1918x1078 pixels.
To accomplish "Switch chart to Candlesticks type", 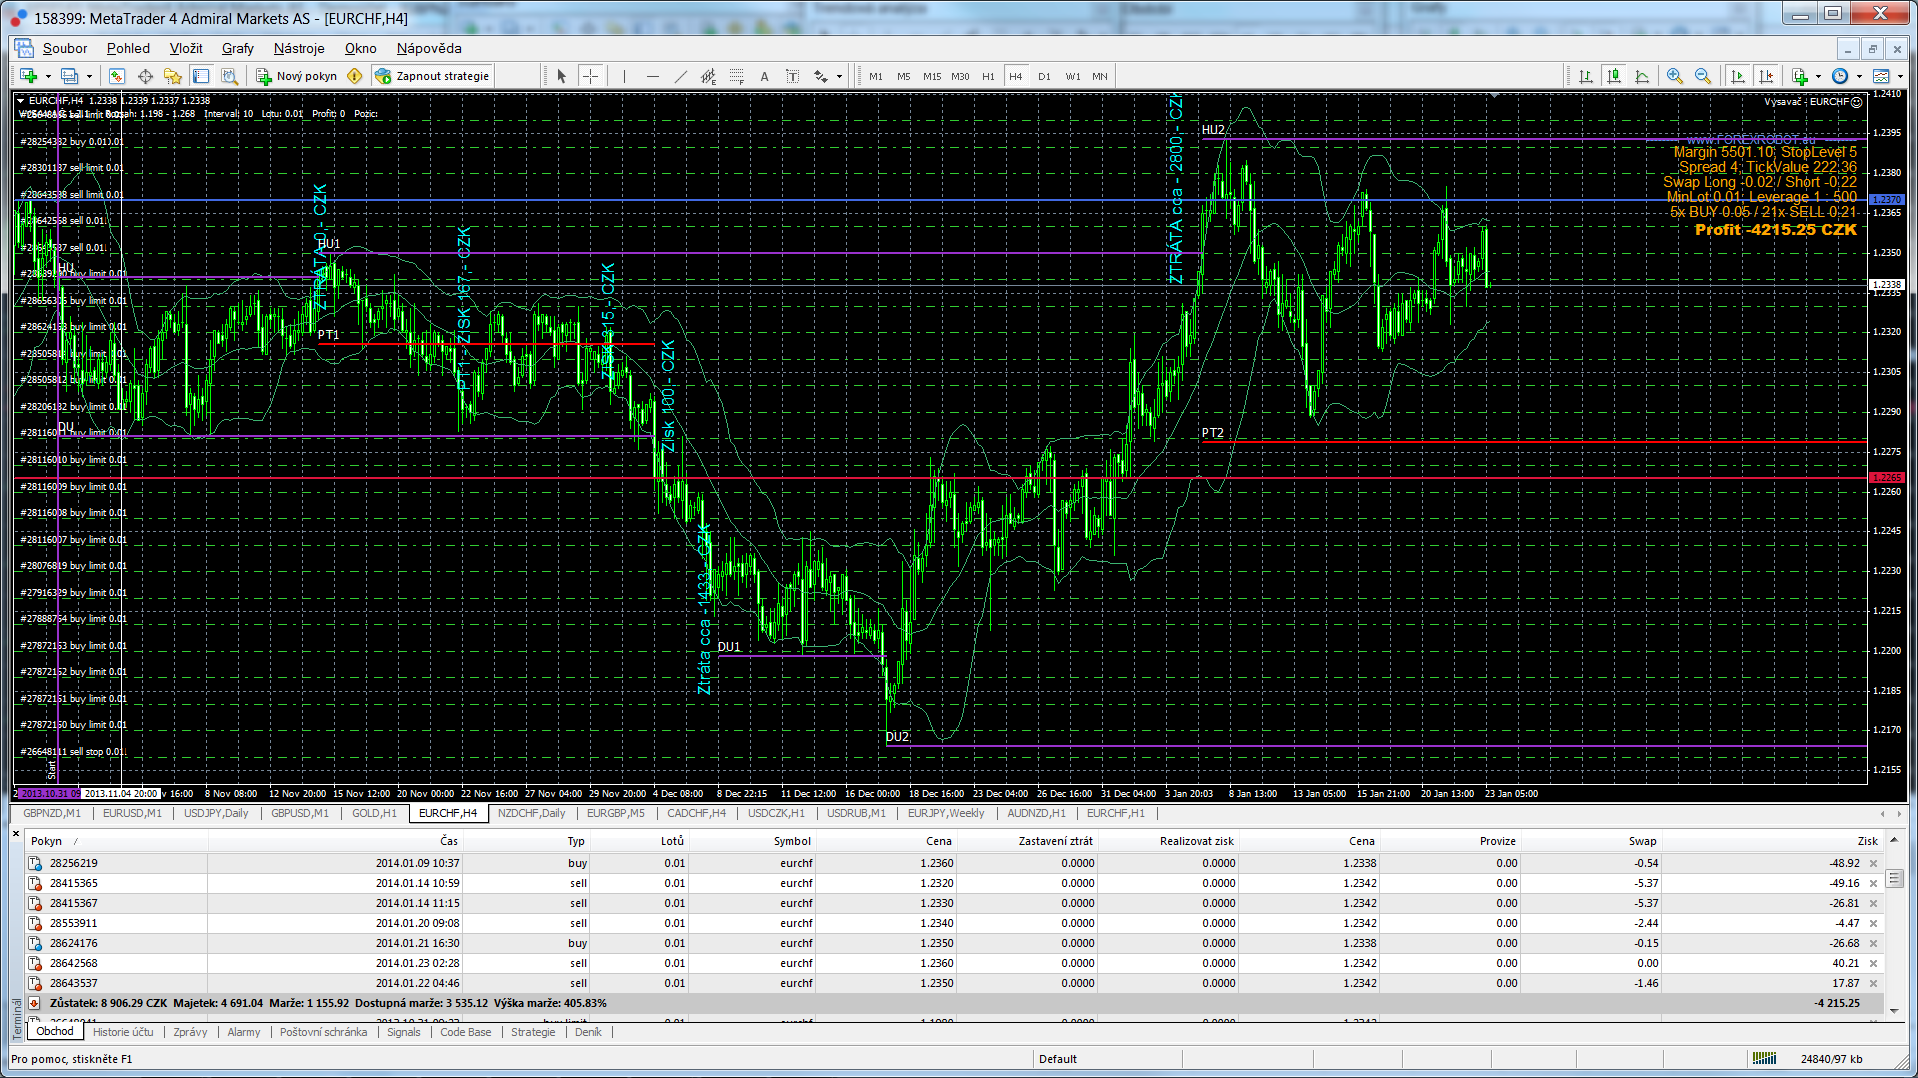I will pyautogui.click(x=1614, y=76).
